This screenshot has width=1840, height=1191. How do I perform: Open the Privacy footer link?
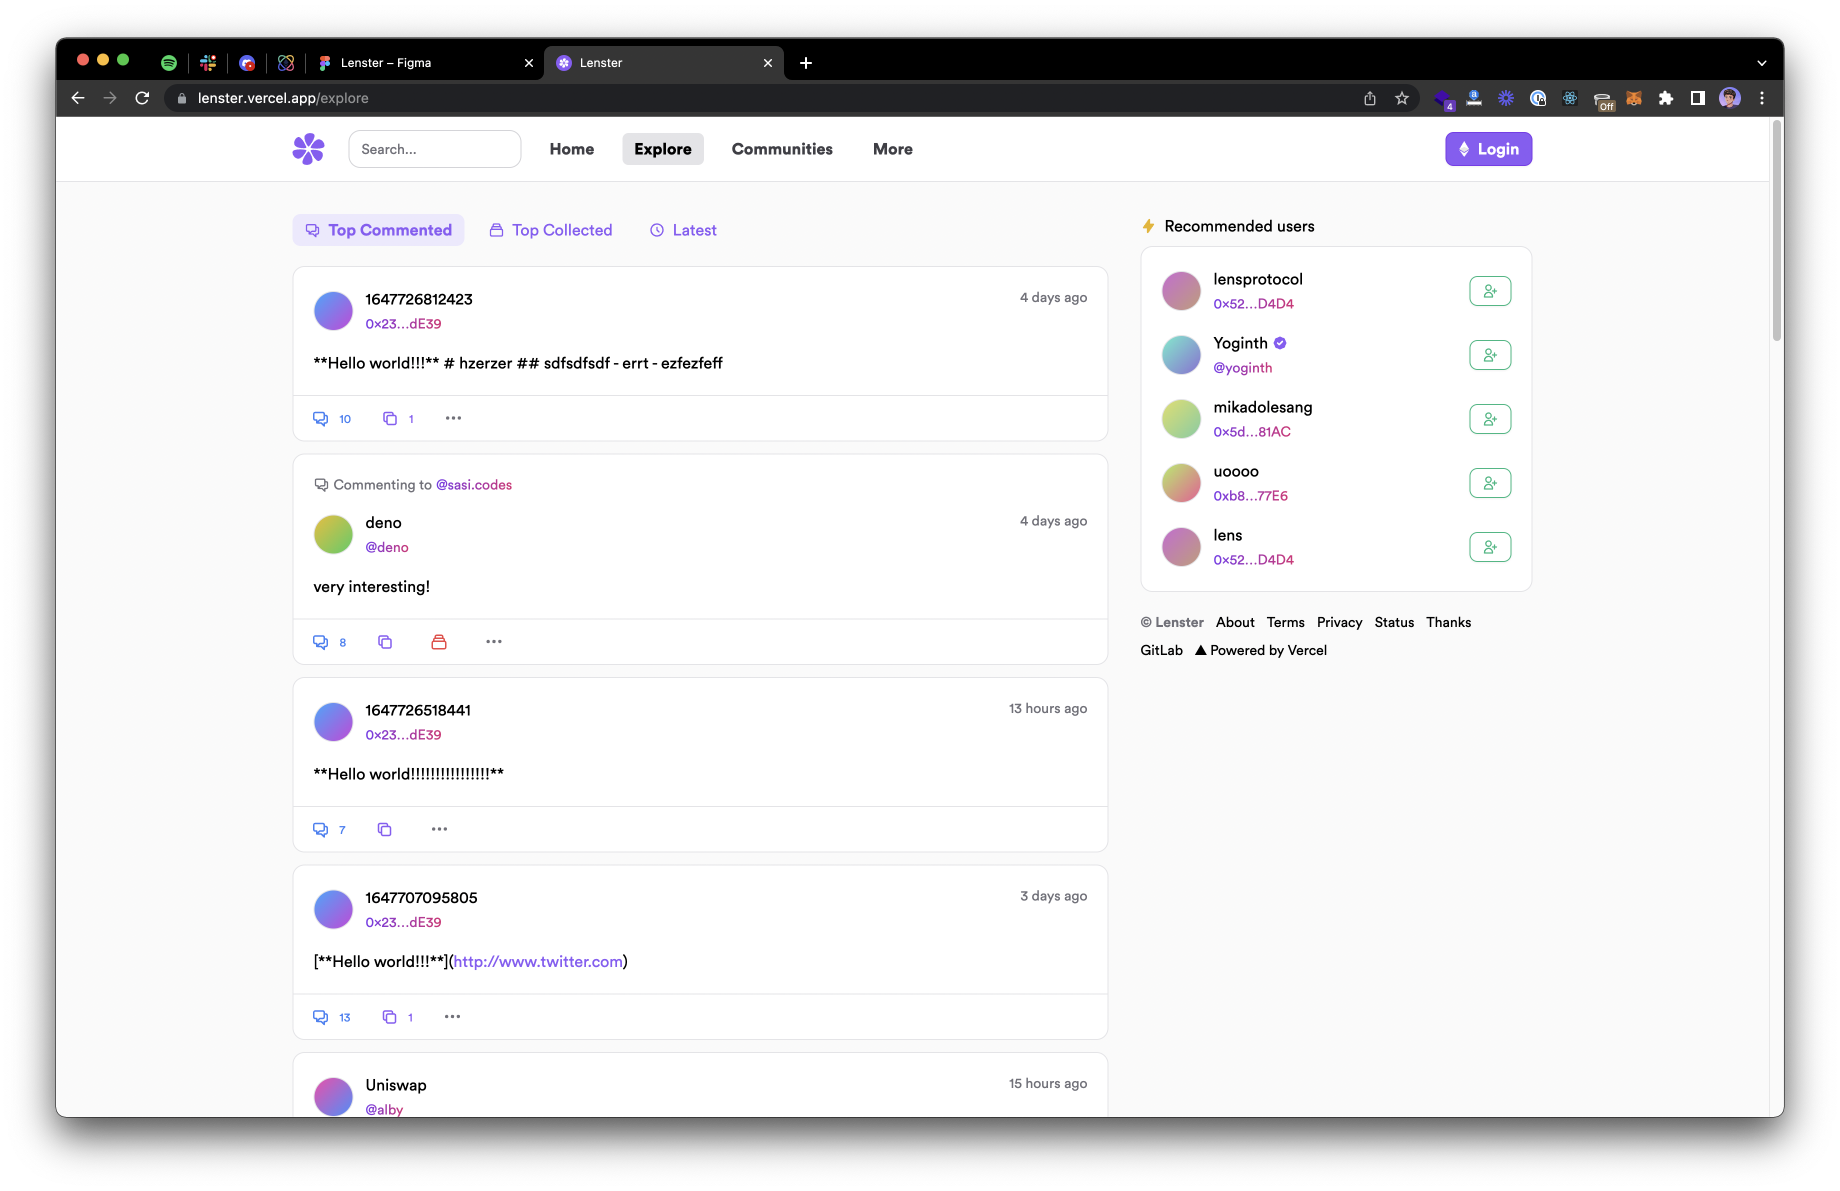click(1340, 622)
